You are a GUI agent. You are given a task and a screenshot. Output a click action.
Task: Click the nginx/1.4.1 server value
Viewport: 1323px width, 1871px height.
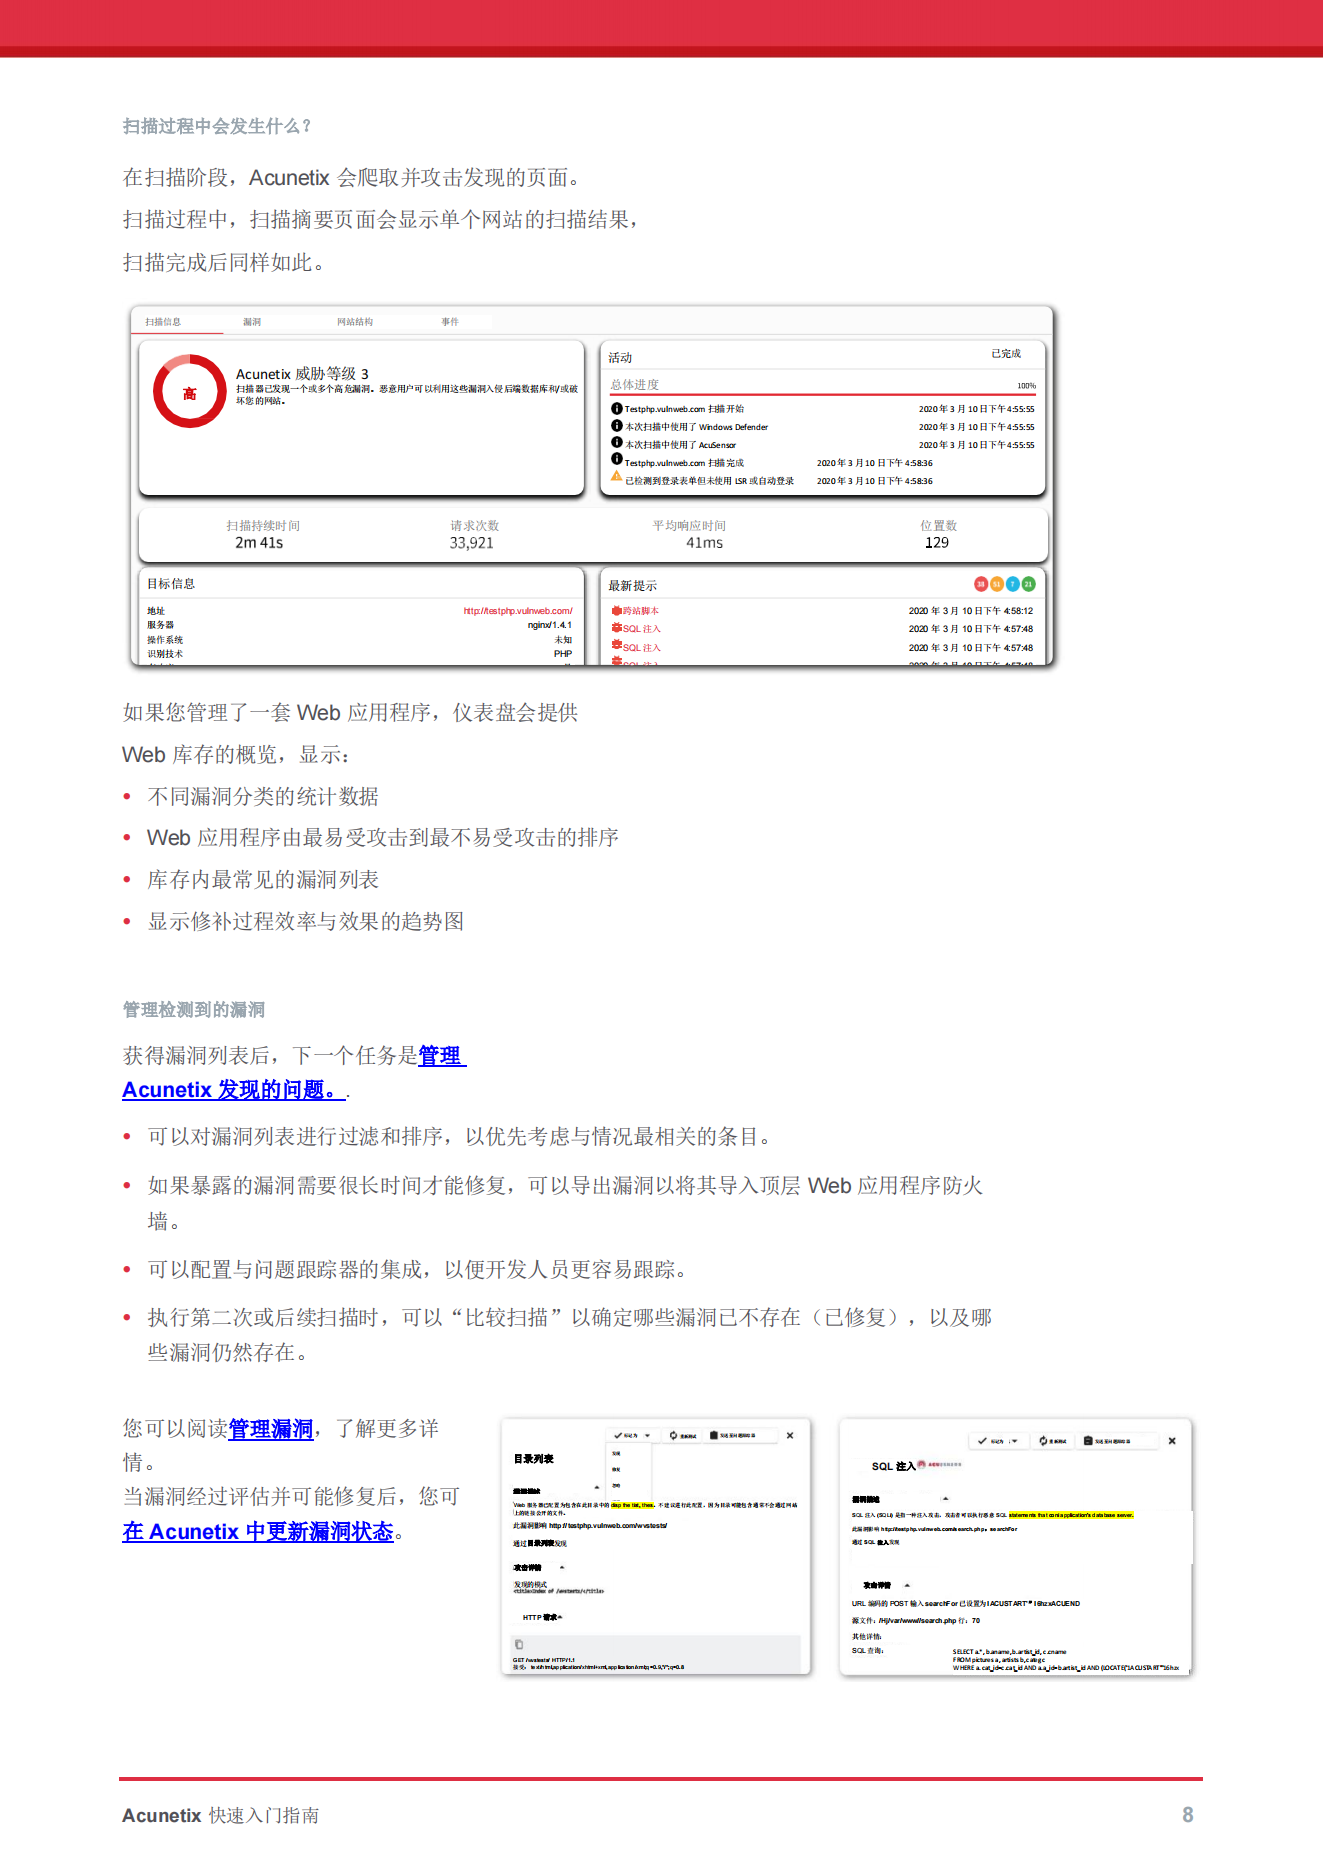click(x=550, y=625)
